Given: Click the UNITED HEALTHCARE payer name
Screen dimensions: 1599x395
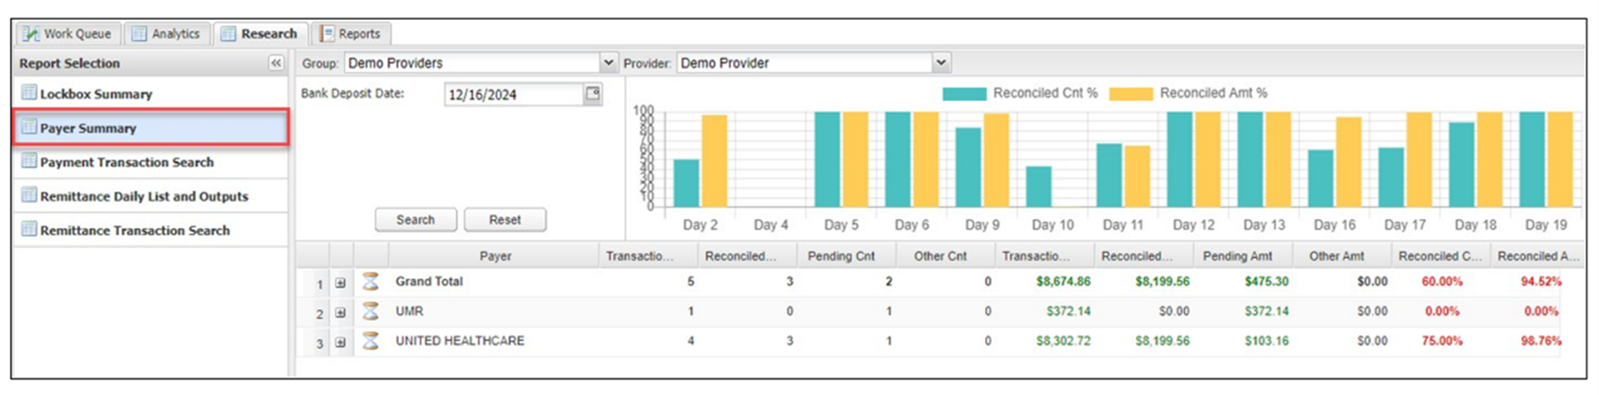Looking at the screenshot, I should [460, 341].
